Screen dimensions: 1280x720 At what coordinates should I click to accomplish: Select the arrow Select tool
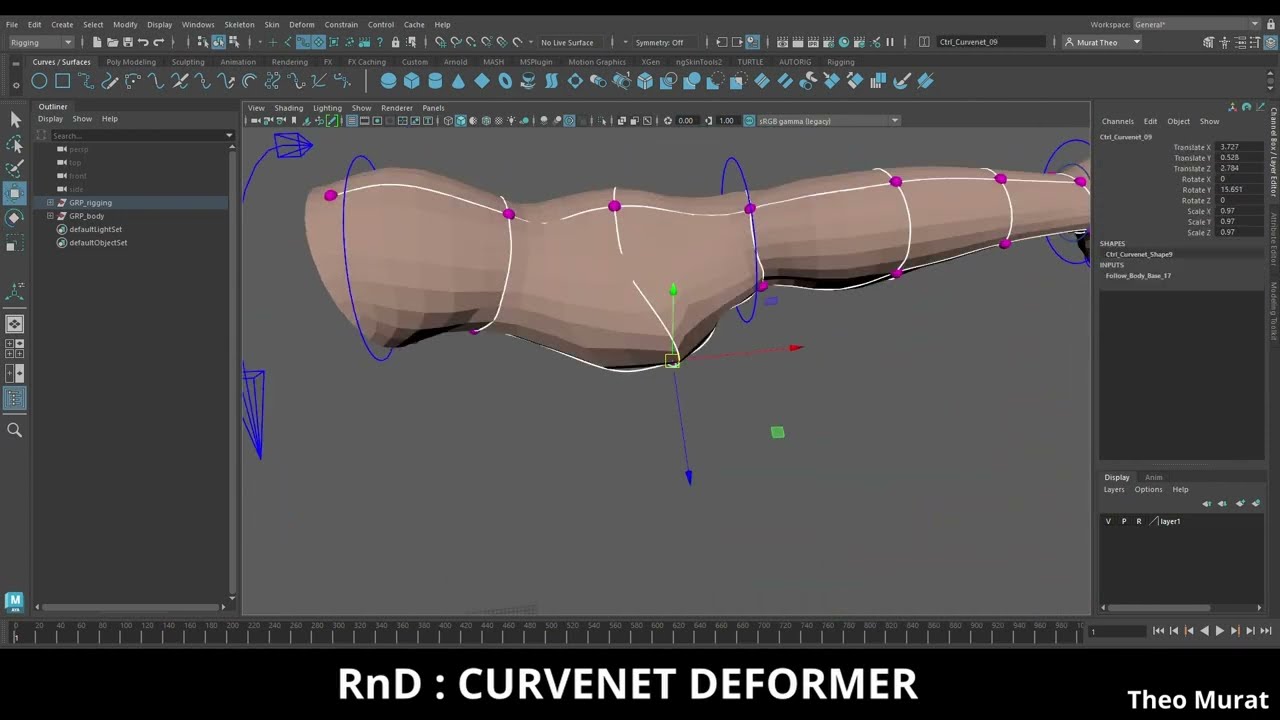pyautogui.click(x=15, y=119)
